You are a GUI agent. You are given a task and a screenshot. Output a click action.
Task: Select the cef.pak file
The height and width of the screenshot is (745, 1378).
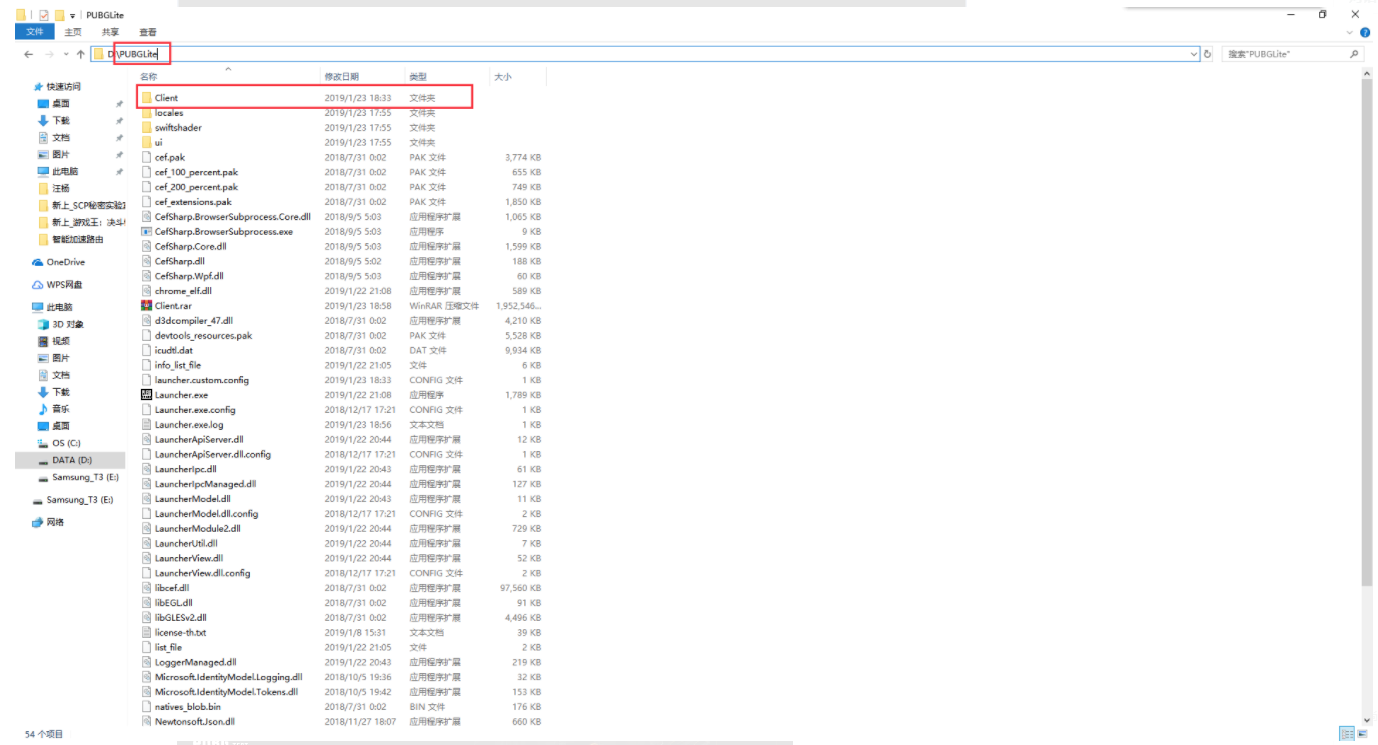point(170,158)
